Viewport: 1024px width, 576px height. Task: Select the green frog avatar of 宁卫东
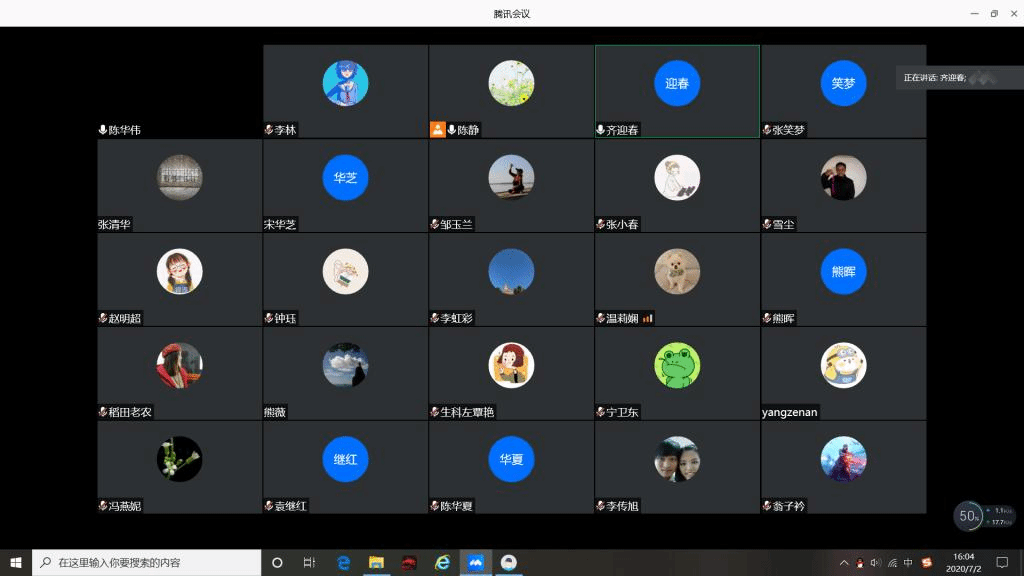point(677,365)
